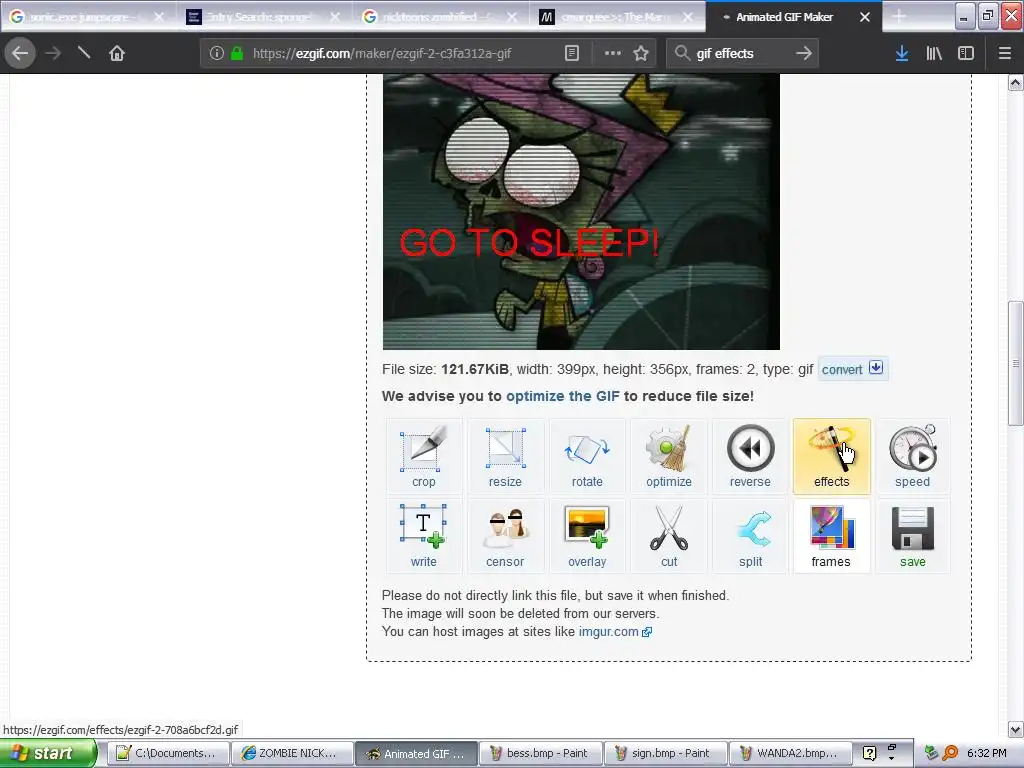Open reader view icon
The height and width of the screenshot is (768, 1024).
click(572, 53)
